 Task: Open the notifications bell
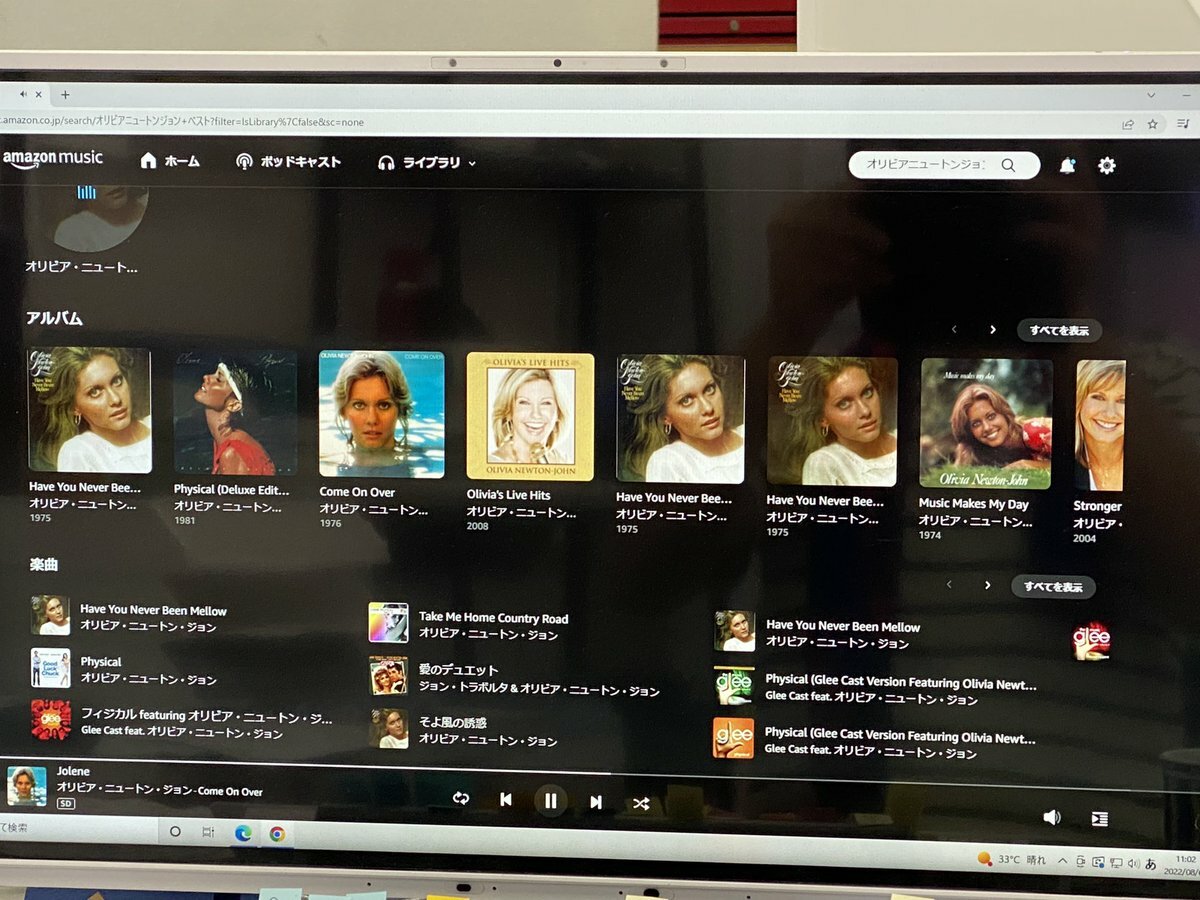[x=1067, y=166]
